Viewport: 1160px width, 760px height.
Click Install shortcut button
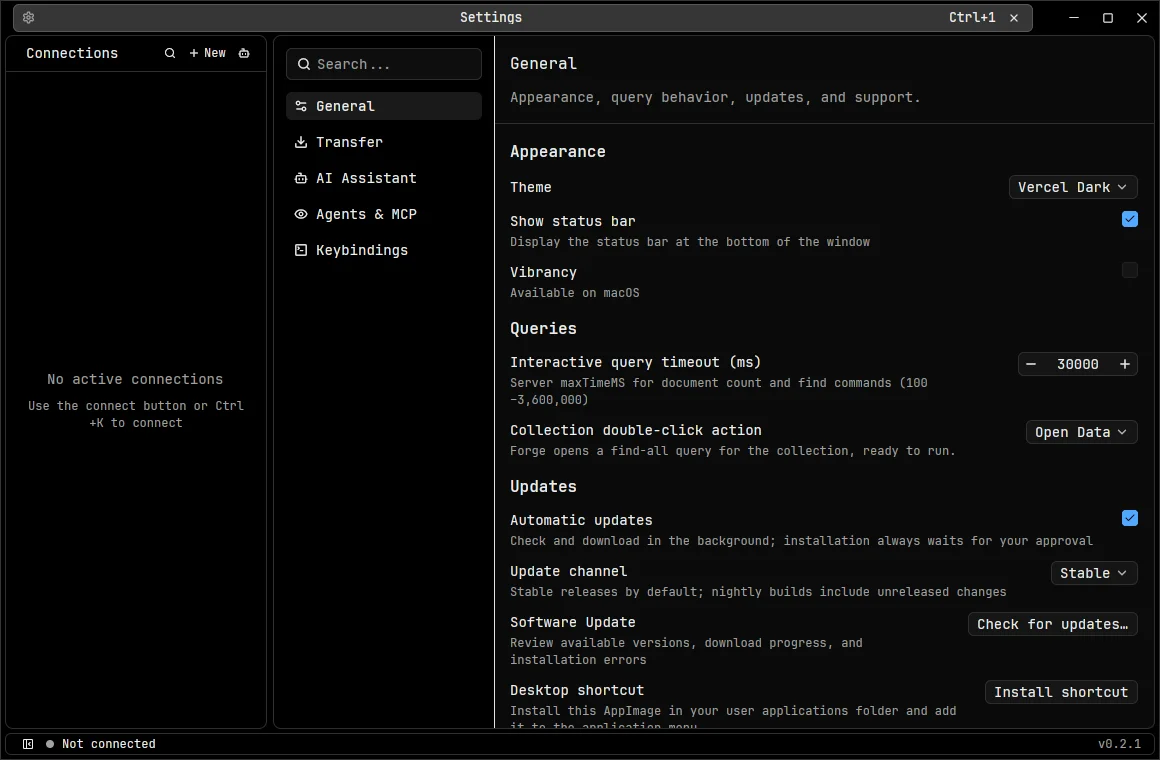click(x=1061, y=693)
